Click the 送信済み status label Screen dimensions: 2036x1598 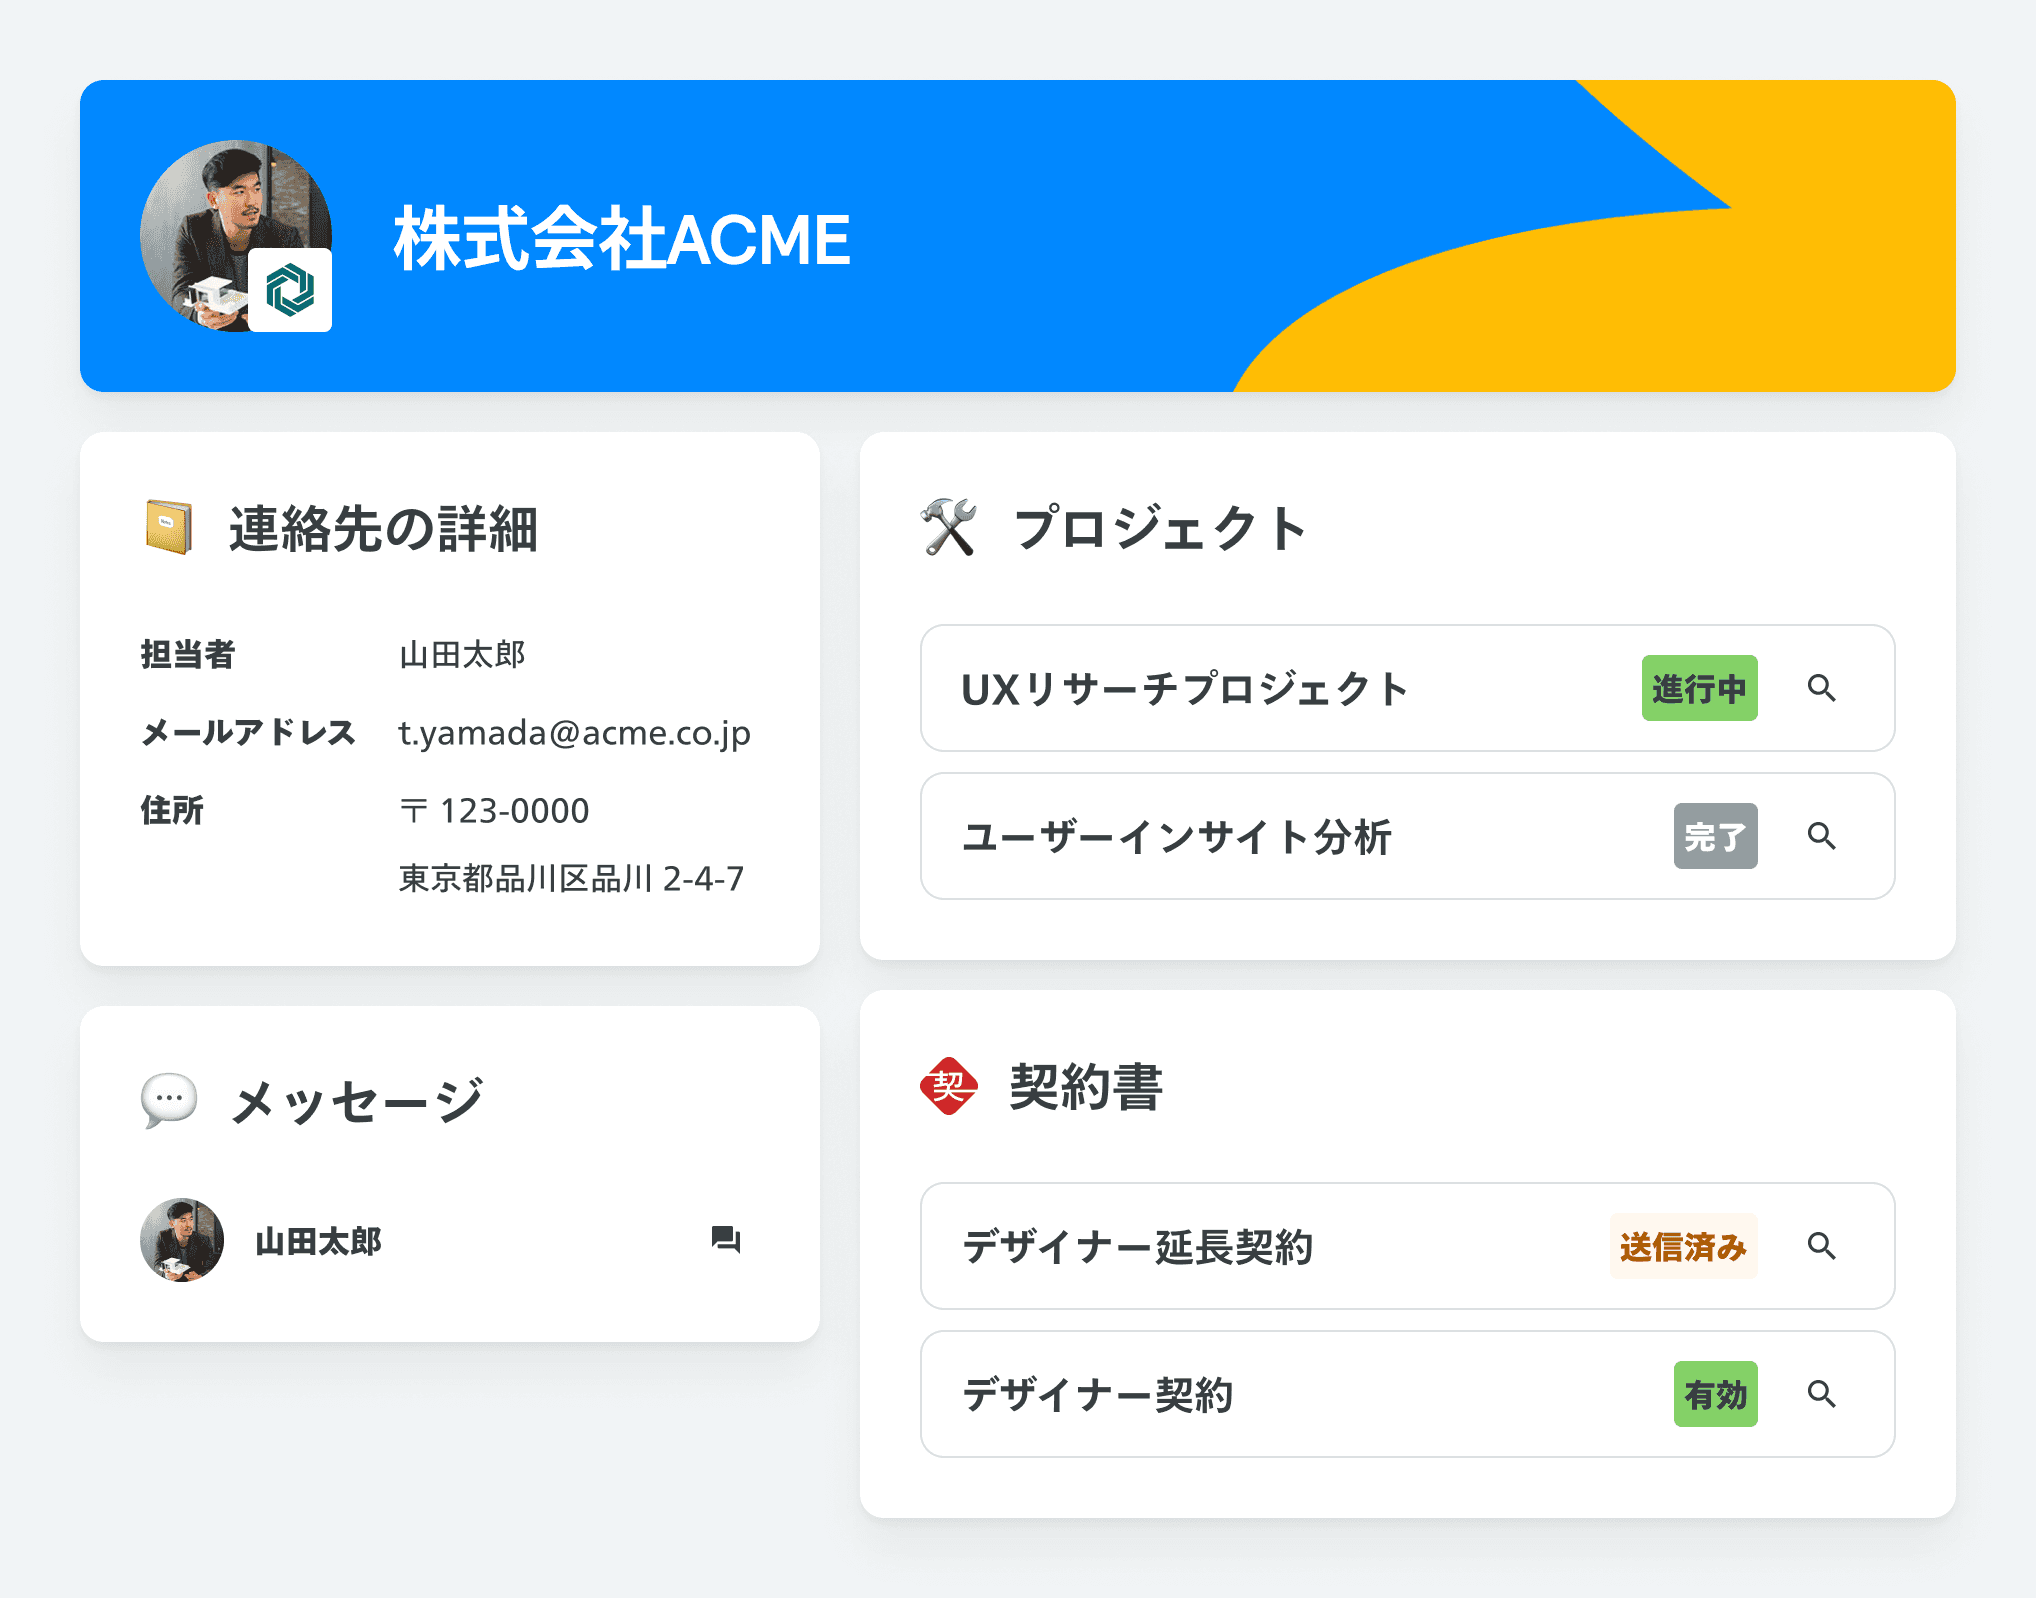pyautogui.click(x=1683, y=1246)
